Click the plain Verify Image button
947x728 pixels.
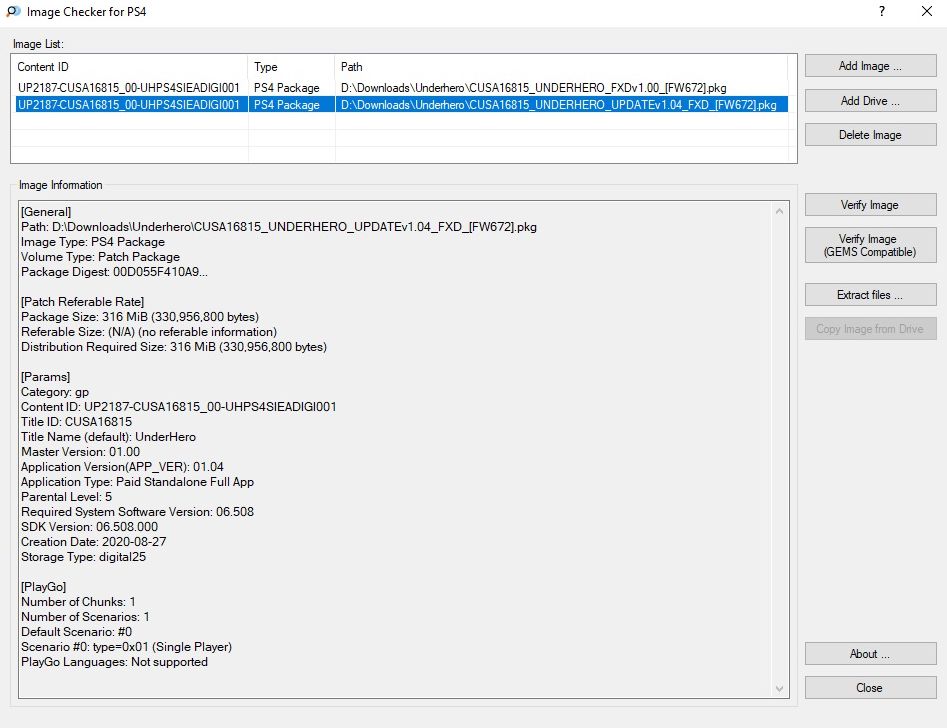(870, 205)
